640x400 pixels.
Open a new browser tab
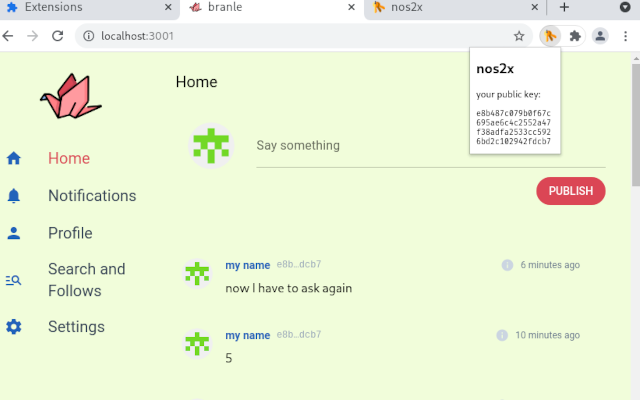point(564,7)
